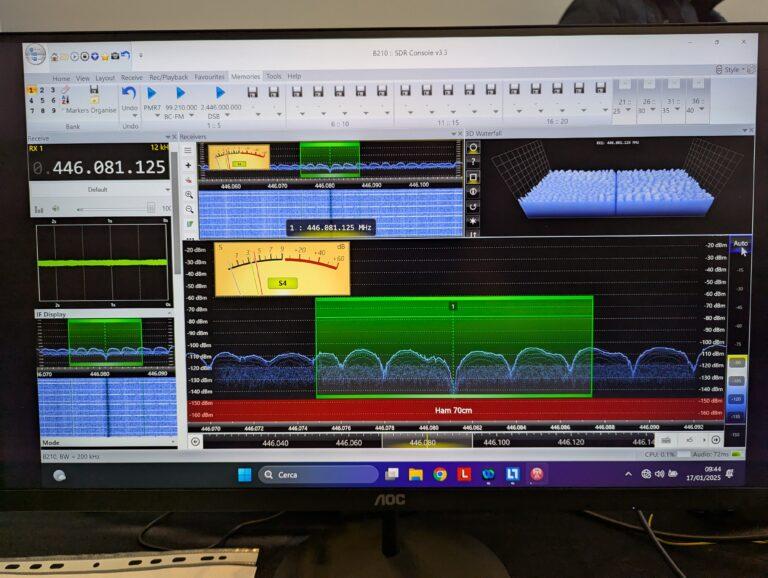Open the SDR Console application orb menu
The width and height of the screenshot is (768, 578).
(x=35, y=54)
